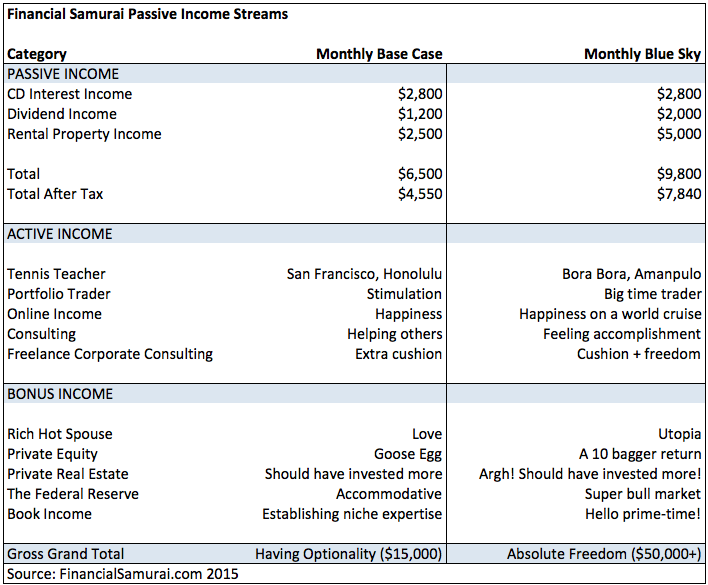
Task: Click the Goose Egg cell
Action: coord(408,454)
